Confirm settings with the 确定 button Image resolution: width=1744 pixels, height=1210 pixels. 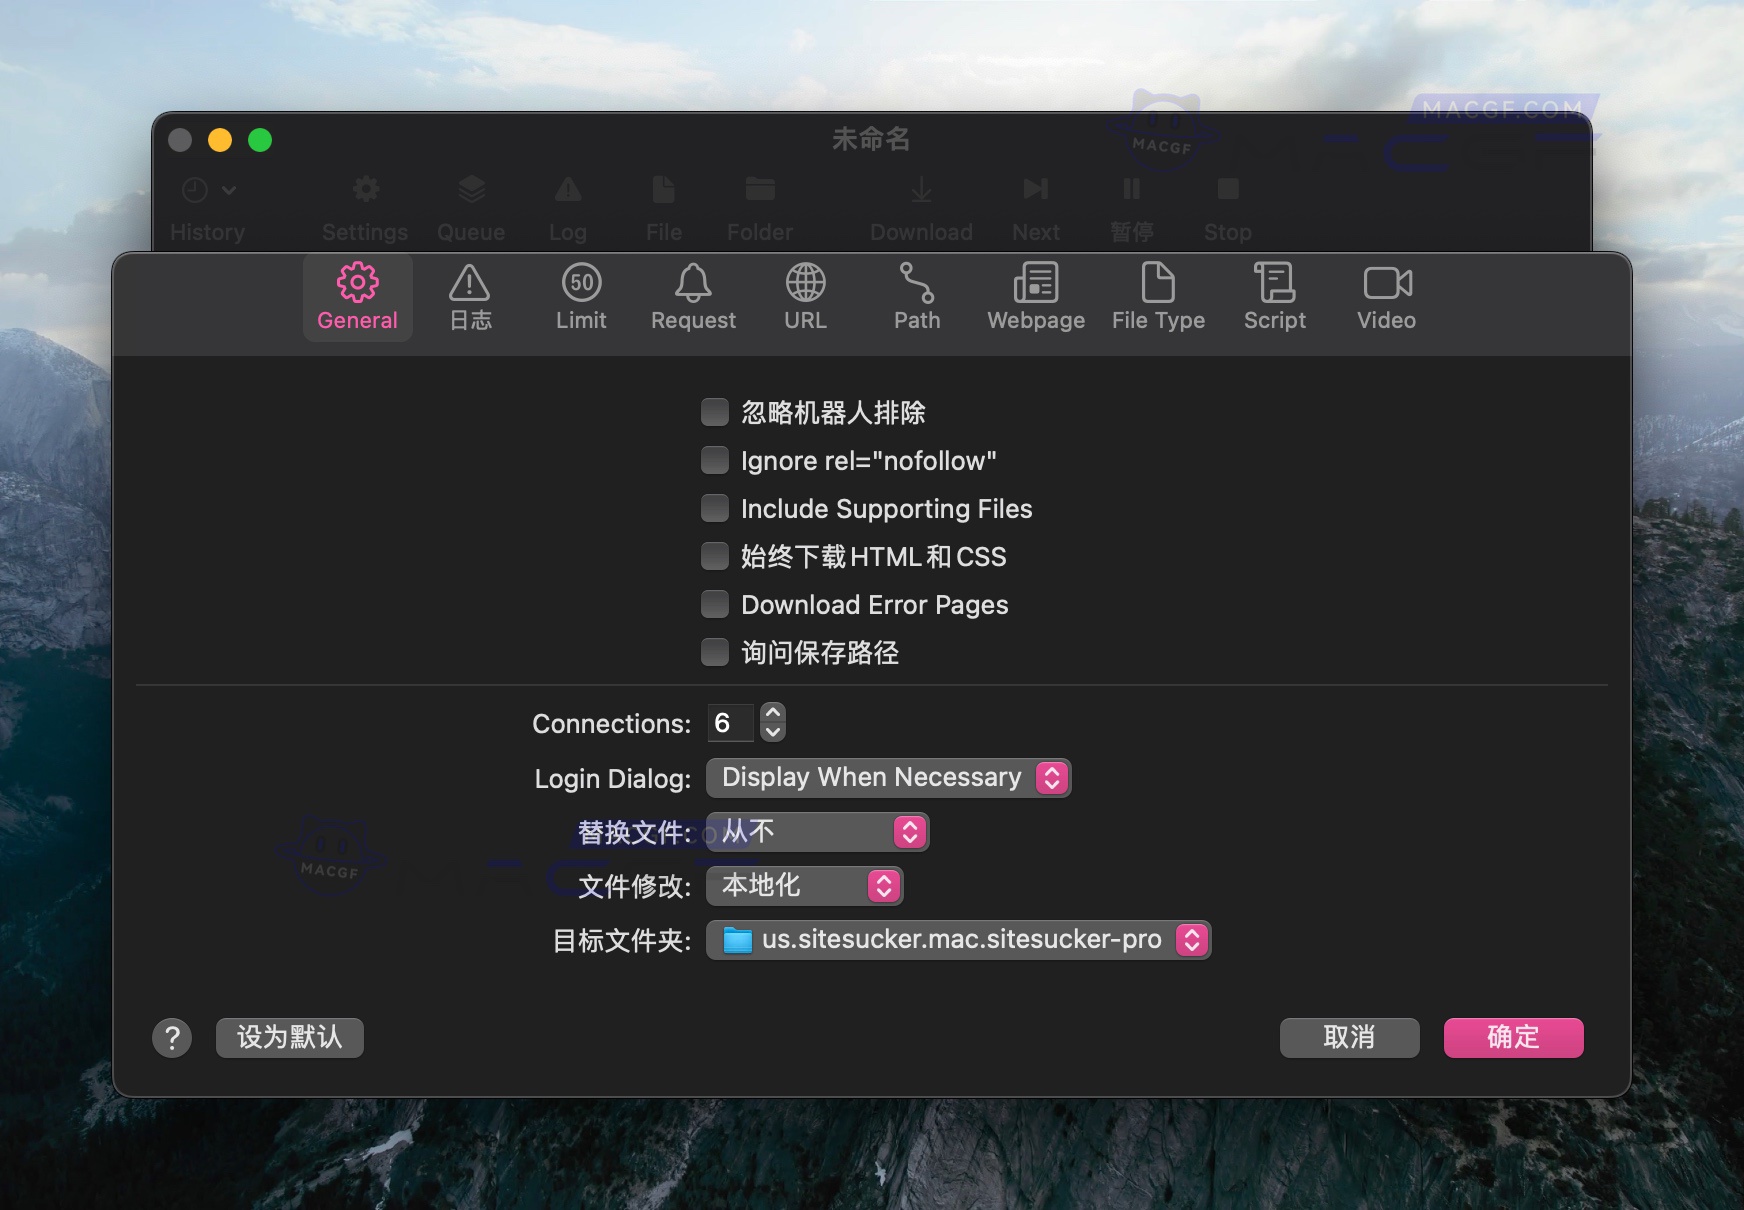point(1512,1037)
